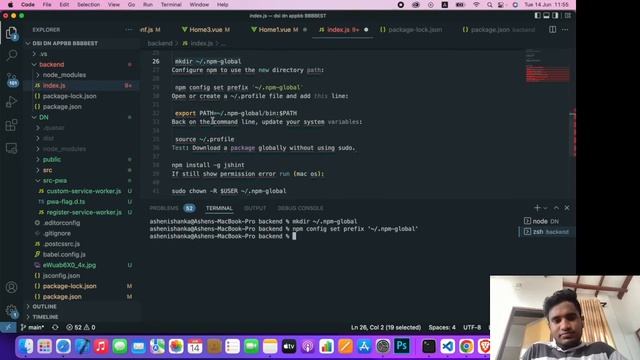Switch to package-lock.json editor tab
The width and height of the screenshot is (640, 360).
click(x=411, y=30)
